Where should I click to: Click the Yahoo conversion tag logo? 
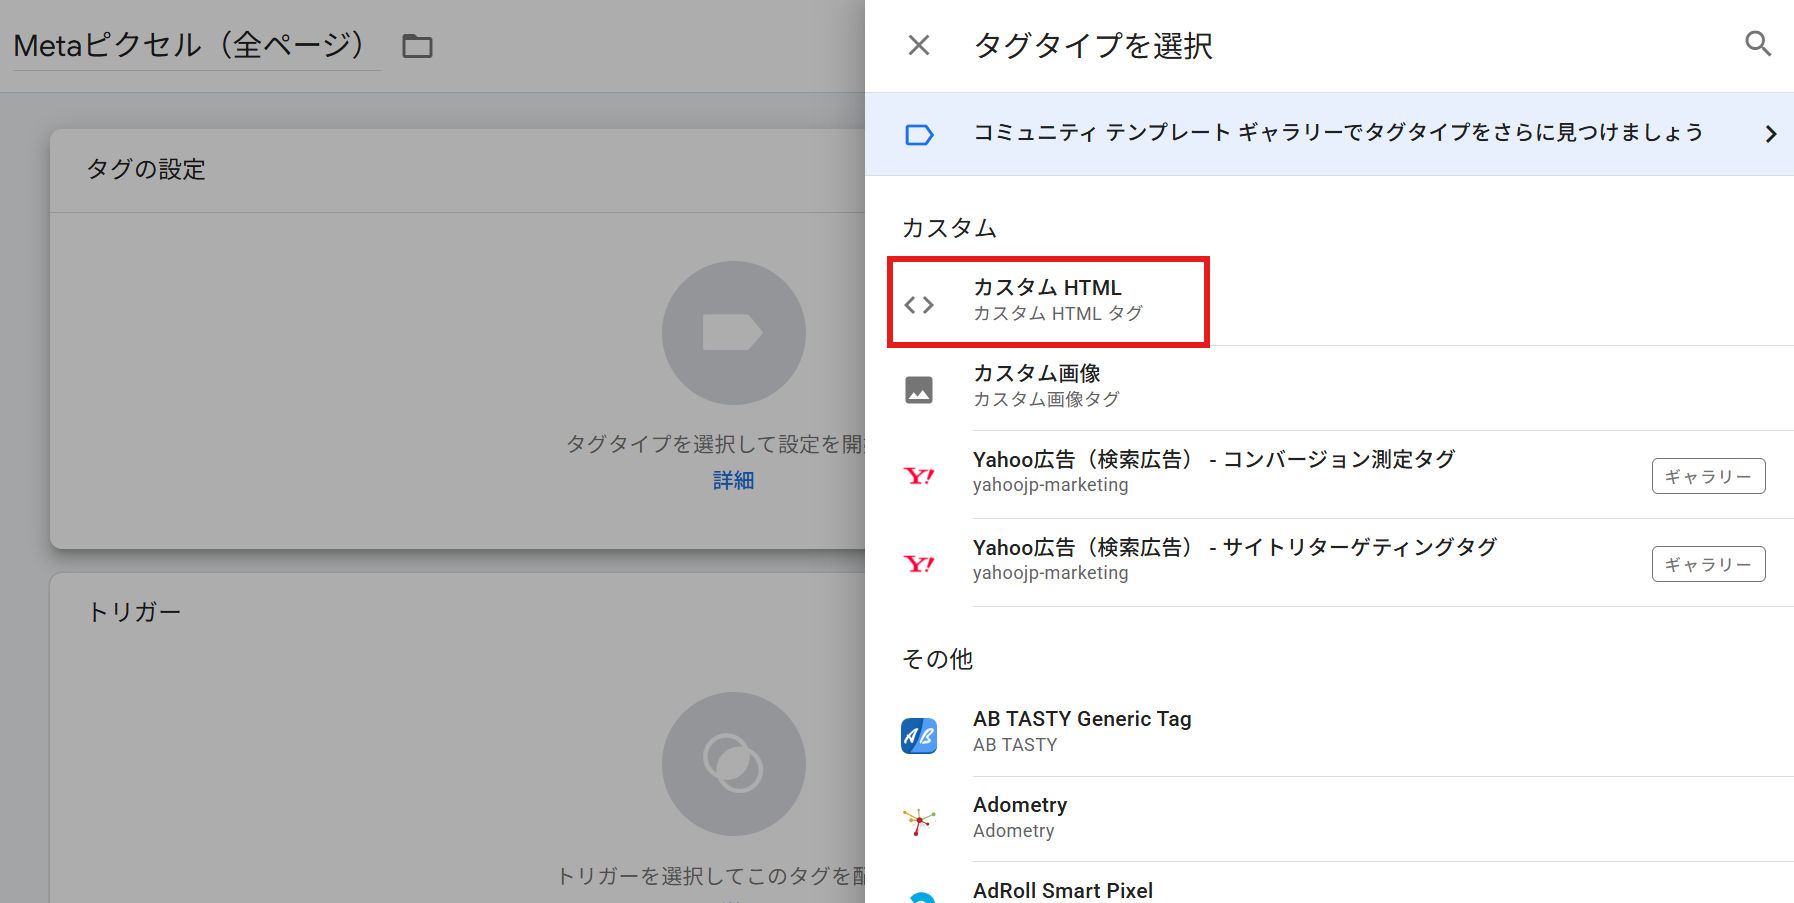pyautogui.click(x=919, y=476)
